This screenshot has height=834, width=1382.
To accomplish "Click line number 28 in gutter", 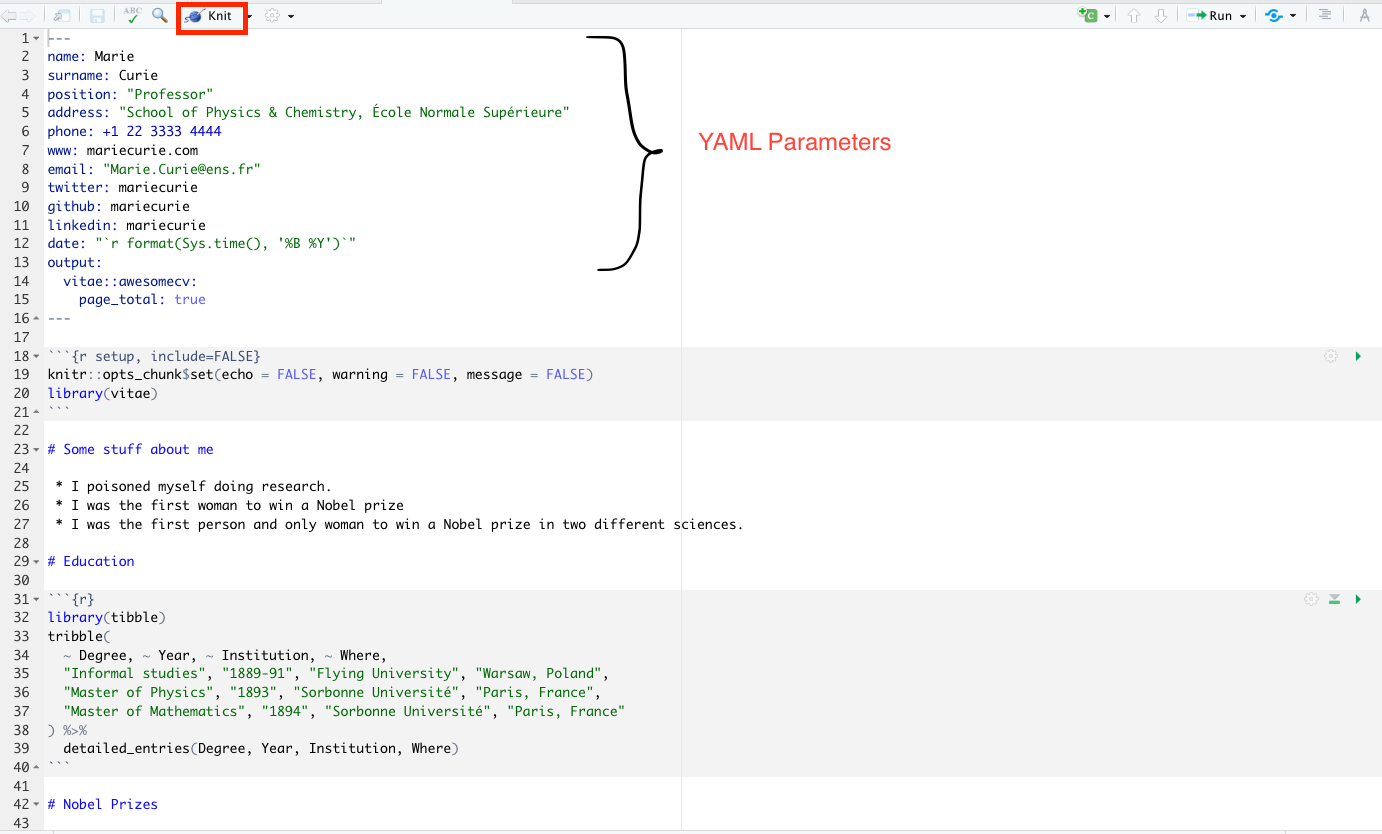I will point(22,543).
